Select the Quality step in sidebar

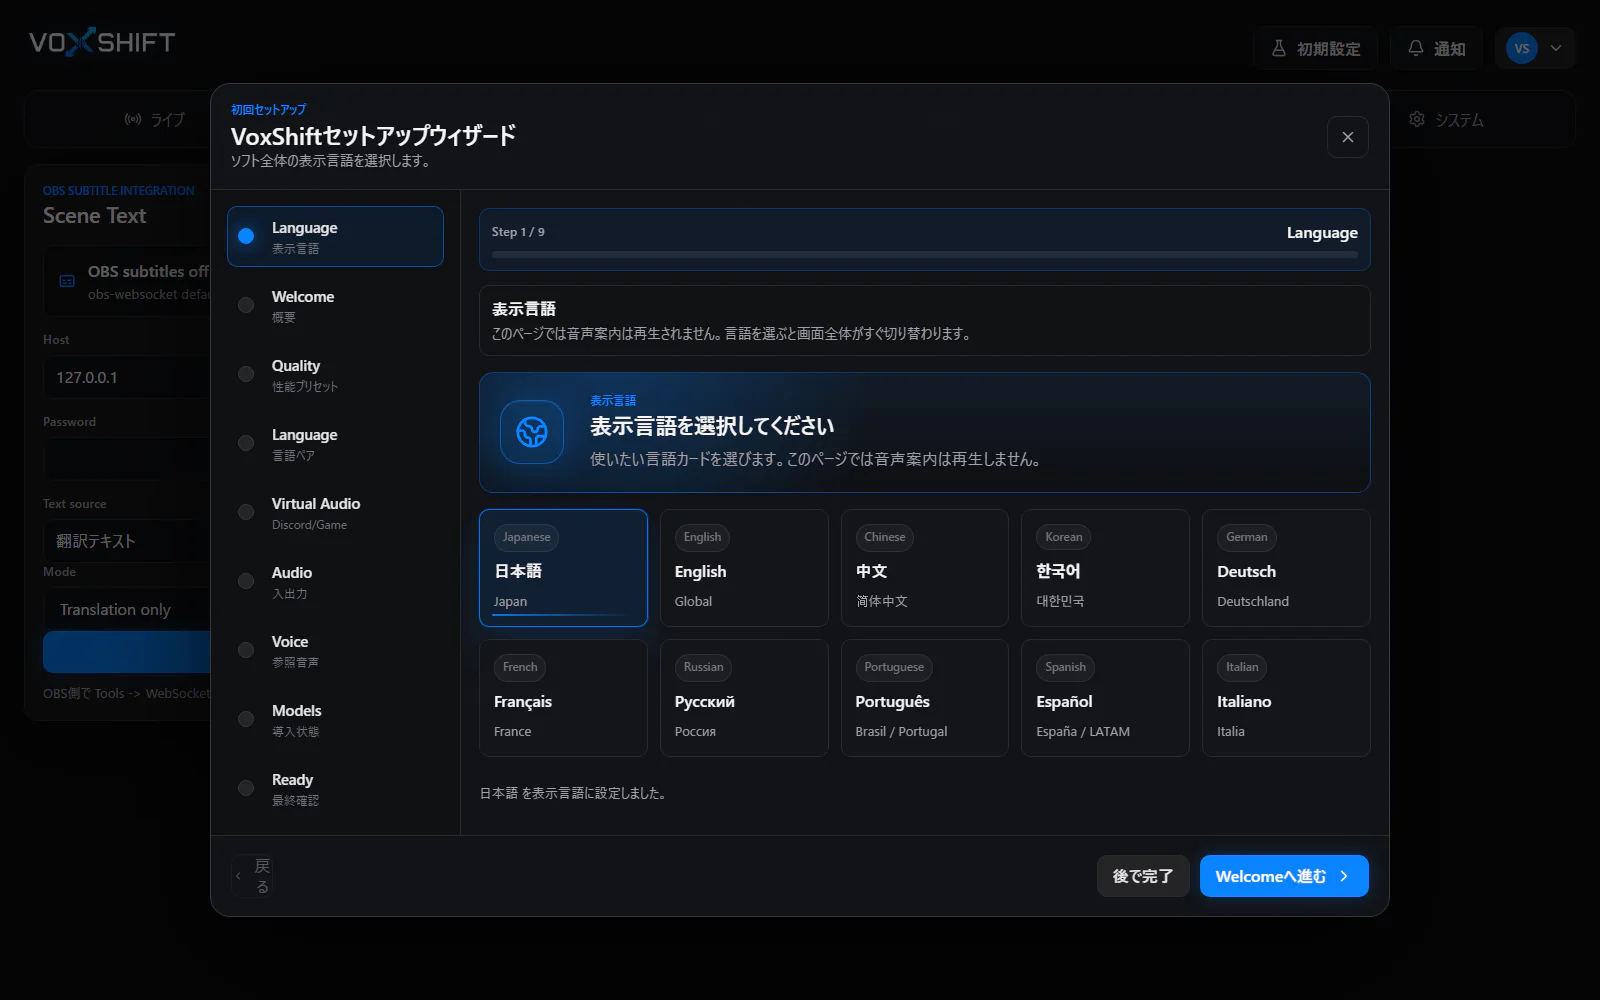pyautogui.click(x=335, y=375)
